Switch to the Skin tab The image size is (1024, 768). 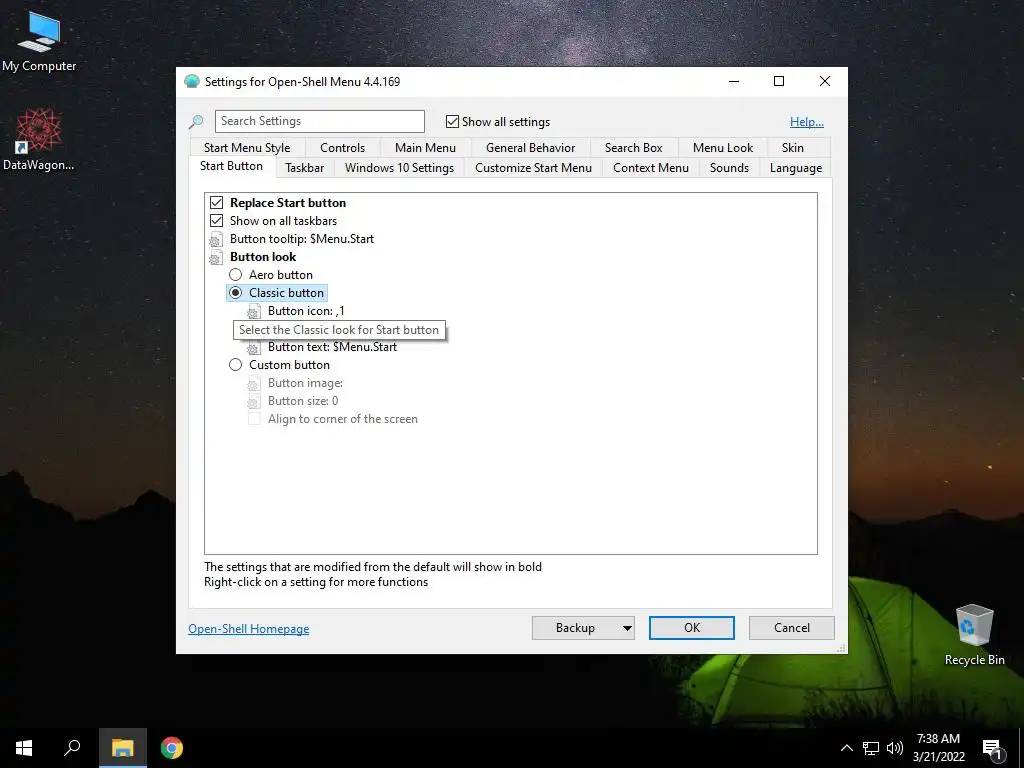click(x=793, y=148)
